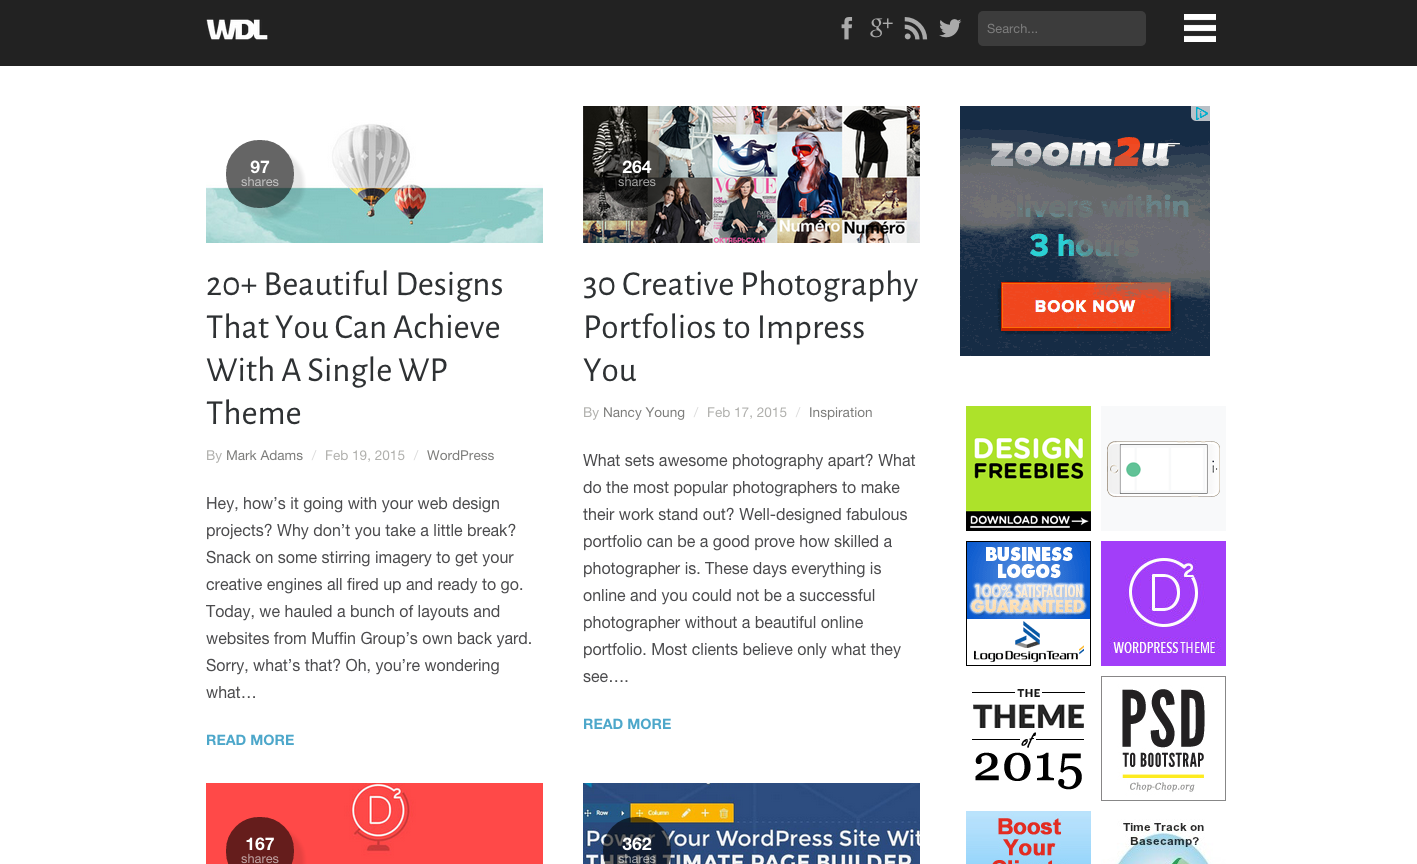Open the WordPress category link
The image size is (1417, 864).
point(460,455)
